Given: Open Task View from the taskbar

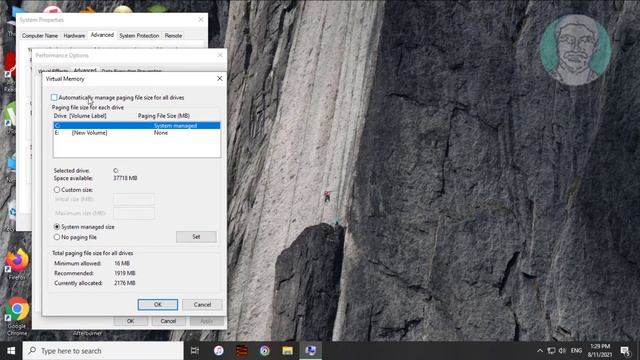Looking at the screenshot, I should pos(195,351).
